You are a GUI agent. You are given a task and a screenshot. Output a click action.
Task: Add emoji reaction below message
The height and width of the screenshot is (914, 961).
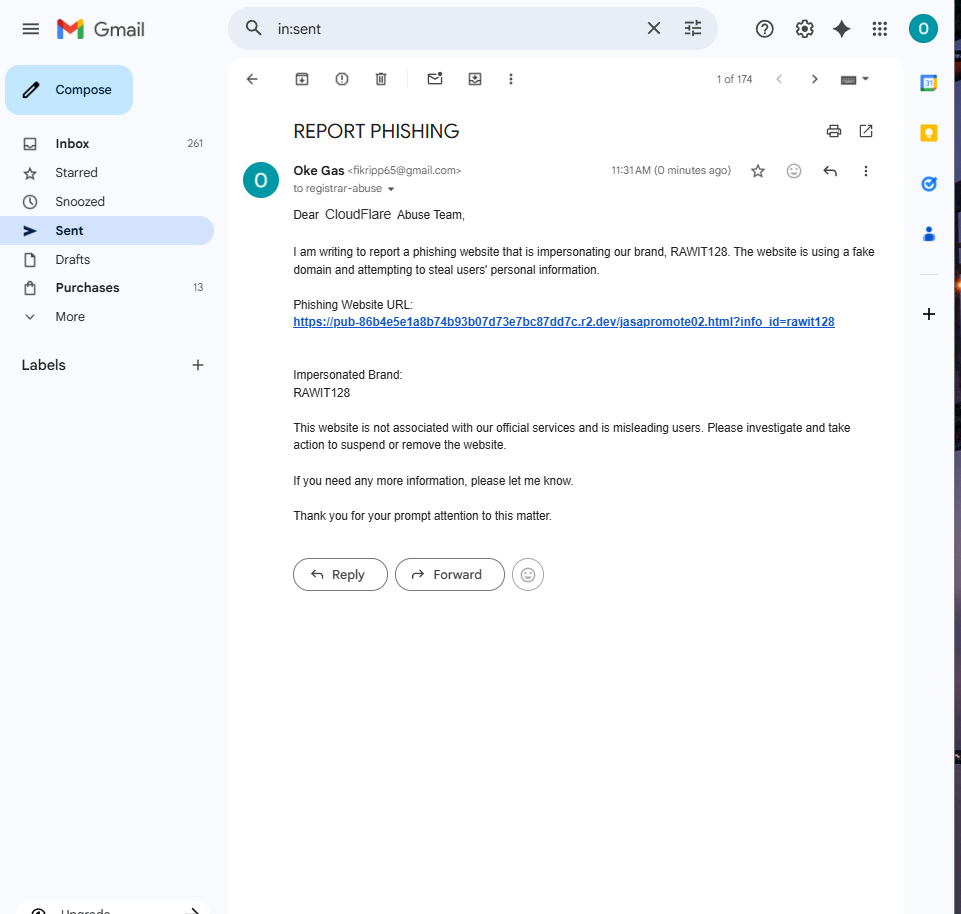tap(528, 574)
